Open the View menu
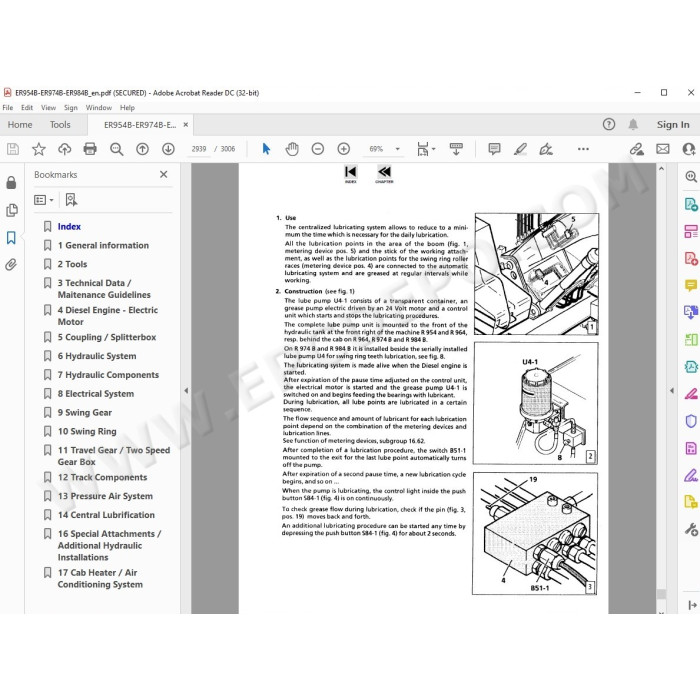 (x=48, y=108)
